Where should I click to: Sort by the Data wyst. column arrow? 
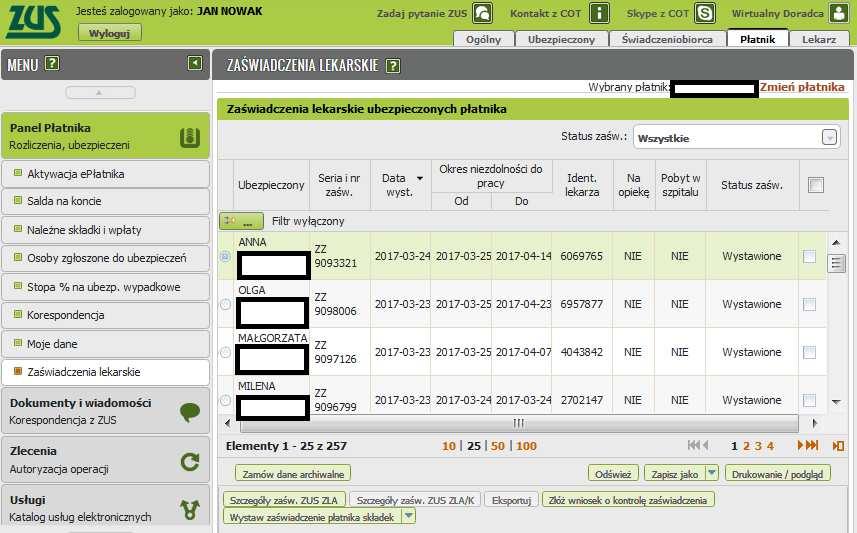pyautogui.click(x=420, y=178)
